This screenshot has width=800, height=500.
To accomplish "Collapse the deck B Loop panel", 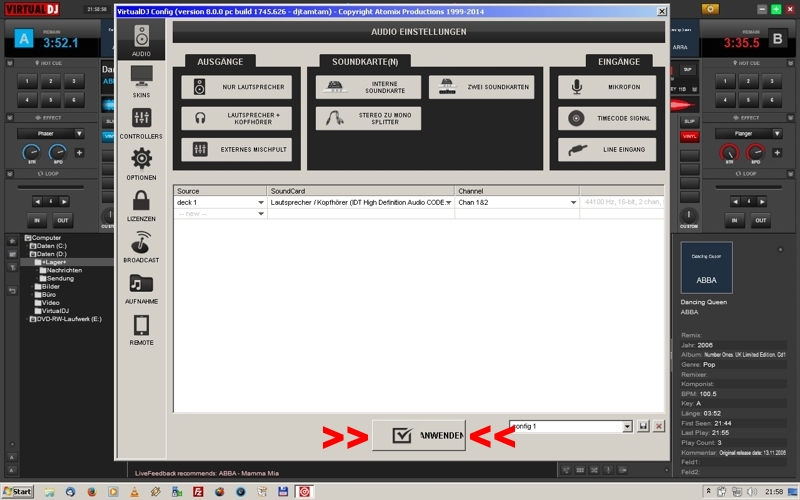I will point(790,174).
